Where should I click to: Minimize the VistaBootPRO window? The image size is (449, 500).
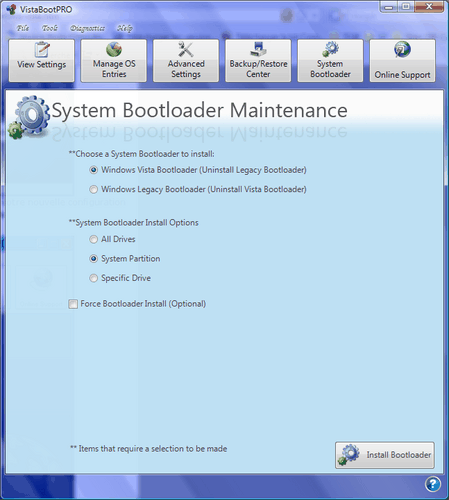389,7
